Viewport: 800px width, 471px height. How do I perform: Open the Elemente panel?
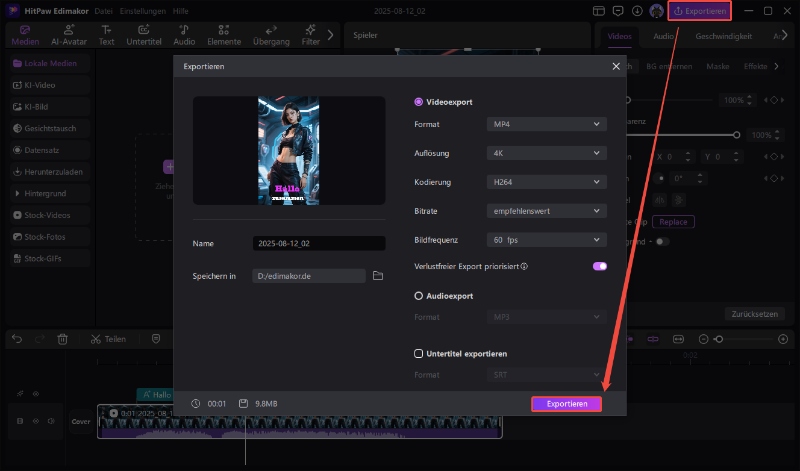pyautogui.click(x=224, y=36)
